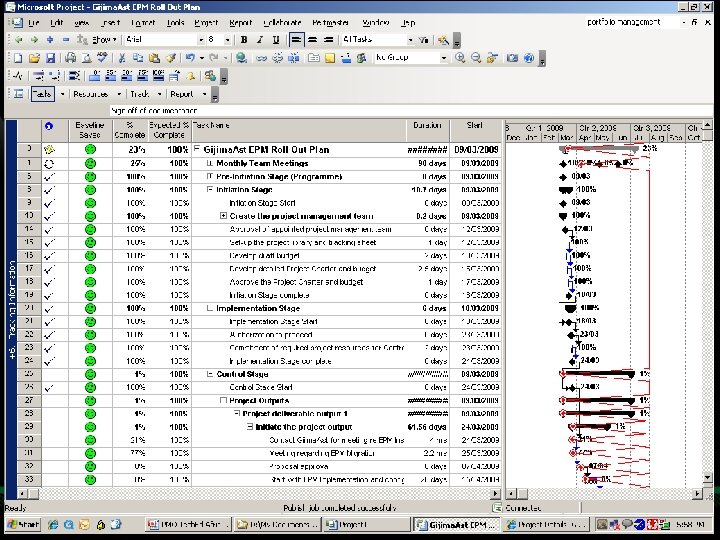Click the task table horizontal scrollbar
This screenshot has width=720, height=540.
pos(259,494)
